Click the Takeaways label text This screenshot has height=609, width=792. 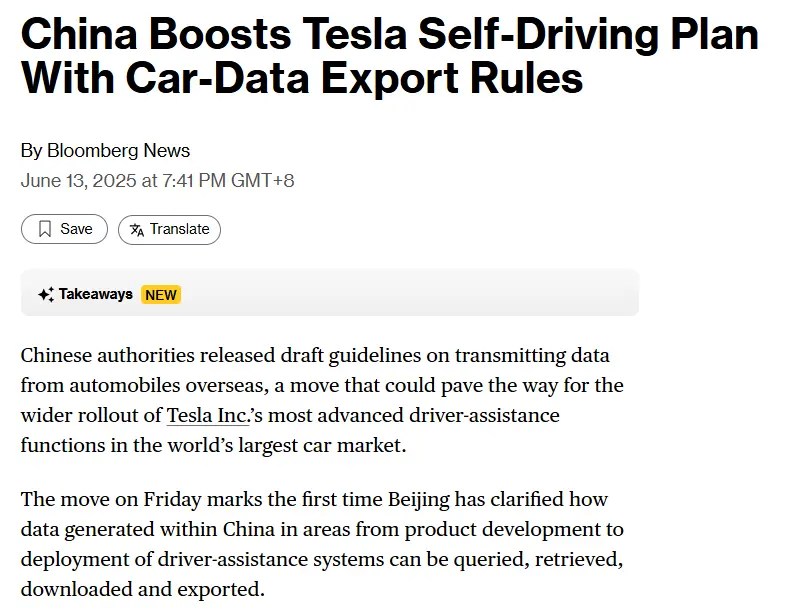pyautogui.click(x=95, y=294)
